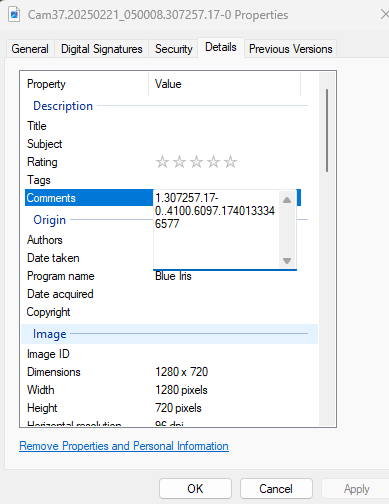Viewport: 389px width, 504px height.
Task: Set rating to first star
Action: (162, 162)
